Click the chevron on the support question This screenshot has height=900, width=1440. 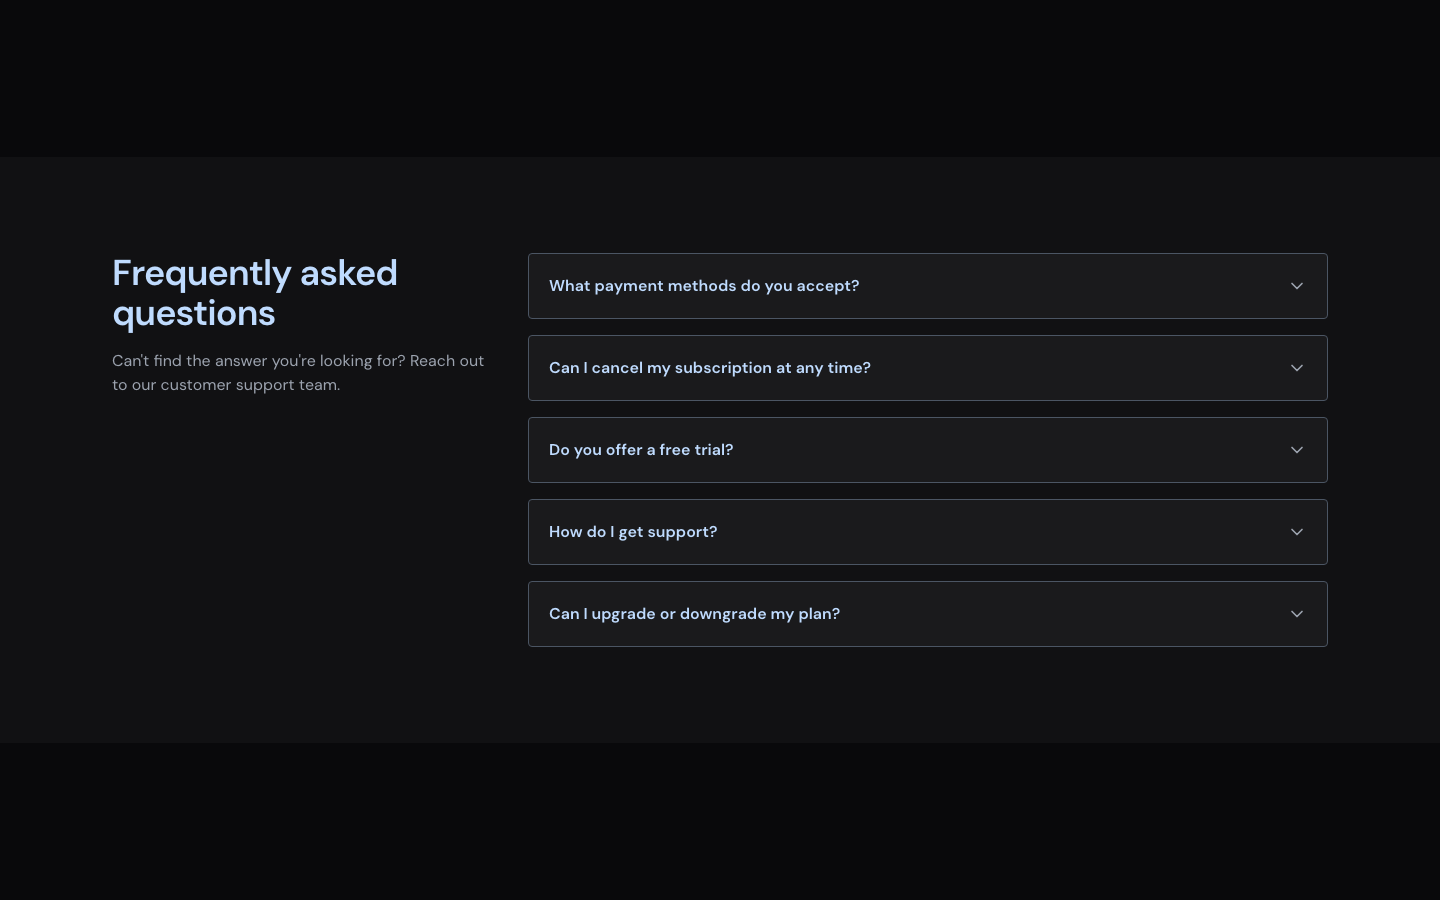pyautogui.click(x=1297, y=532)
